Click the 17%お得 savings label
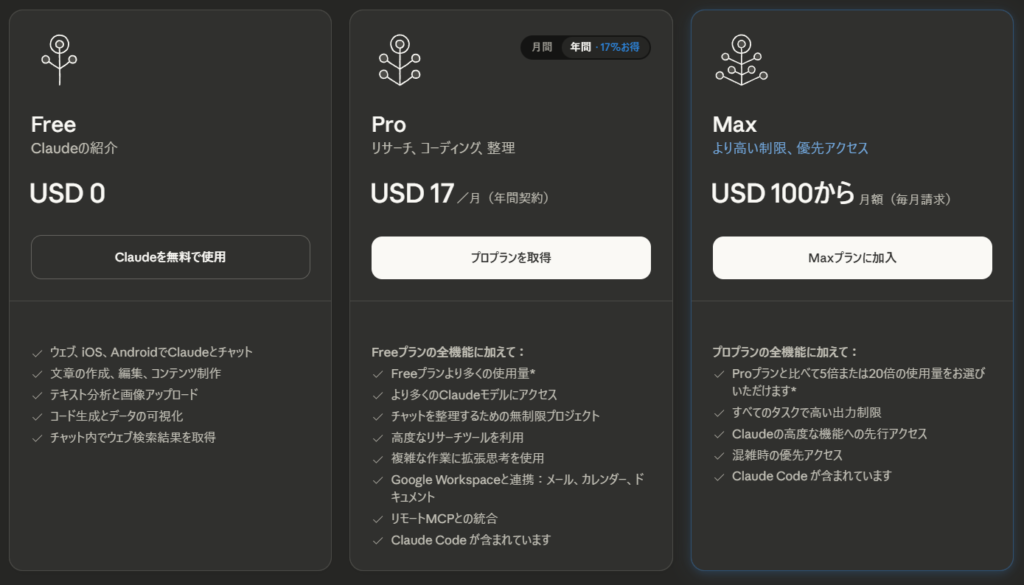The image size is (1024, 585). [622, 47]
